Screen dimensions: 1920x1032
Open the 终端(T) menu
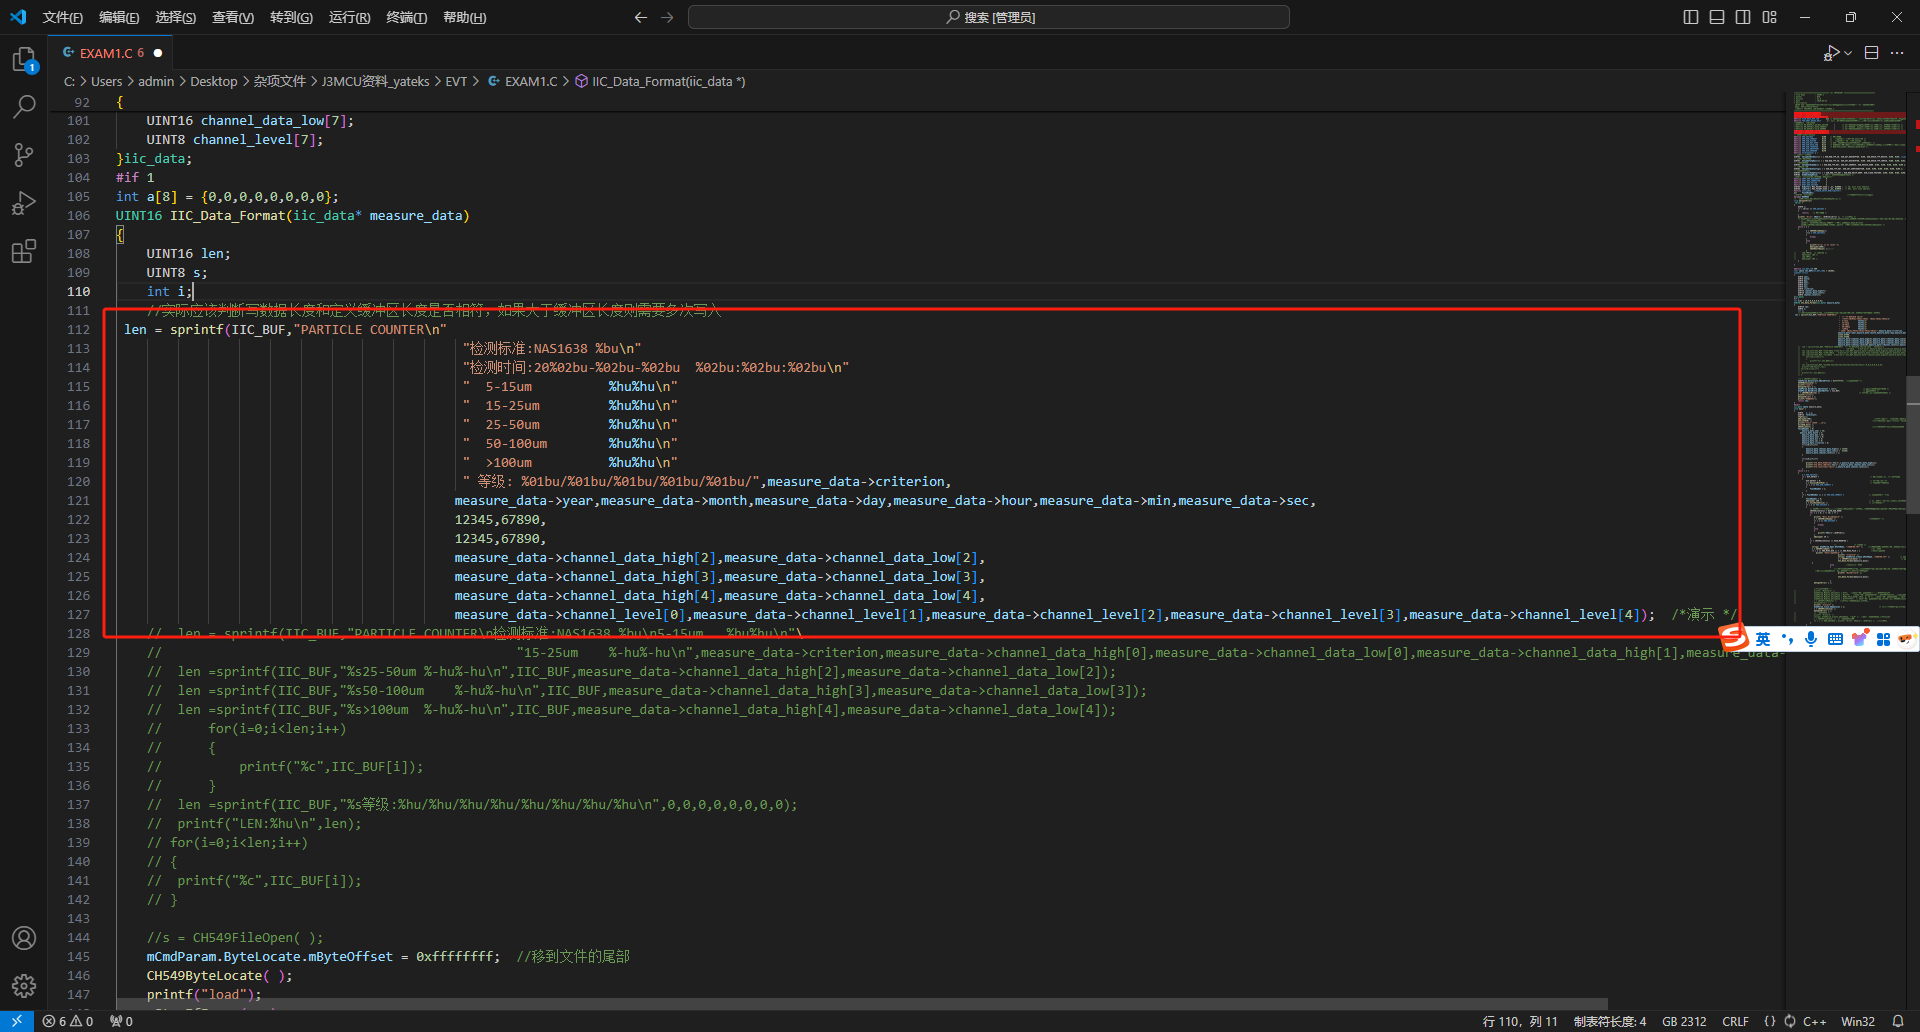[406, 17]
